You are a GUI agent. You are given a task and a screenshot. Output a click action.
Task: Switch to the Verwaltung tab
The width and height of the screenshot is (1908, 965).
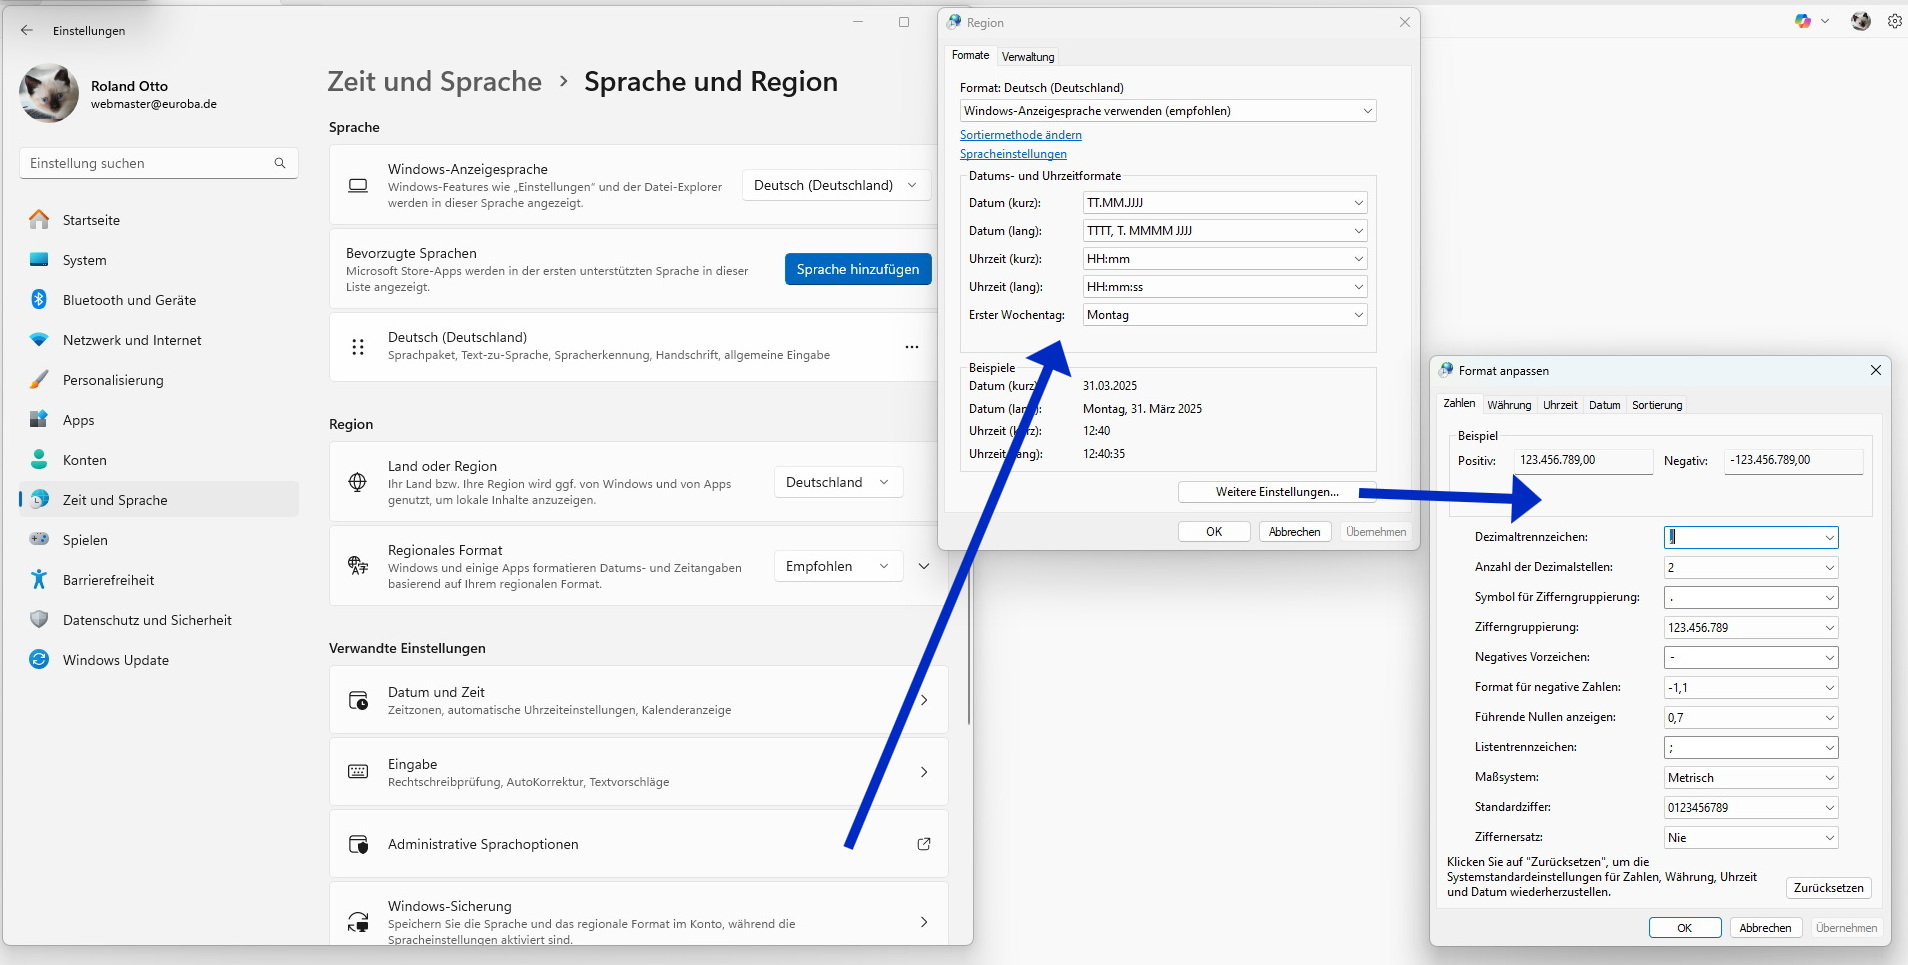click(x=1028, y=57)
